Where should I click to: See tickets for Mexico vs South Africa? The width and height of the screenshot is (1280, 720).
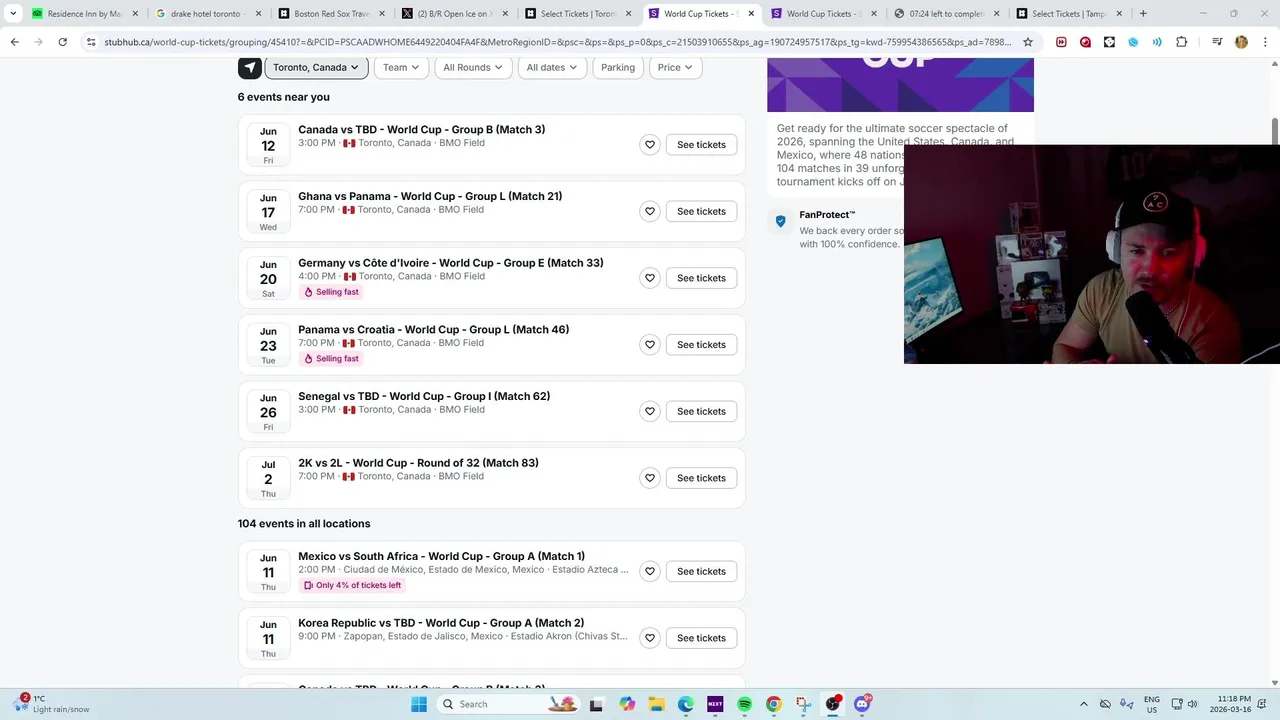coord(701,571)
